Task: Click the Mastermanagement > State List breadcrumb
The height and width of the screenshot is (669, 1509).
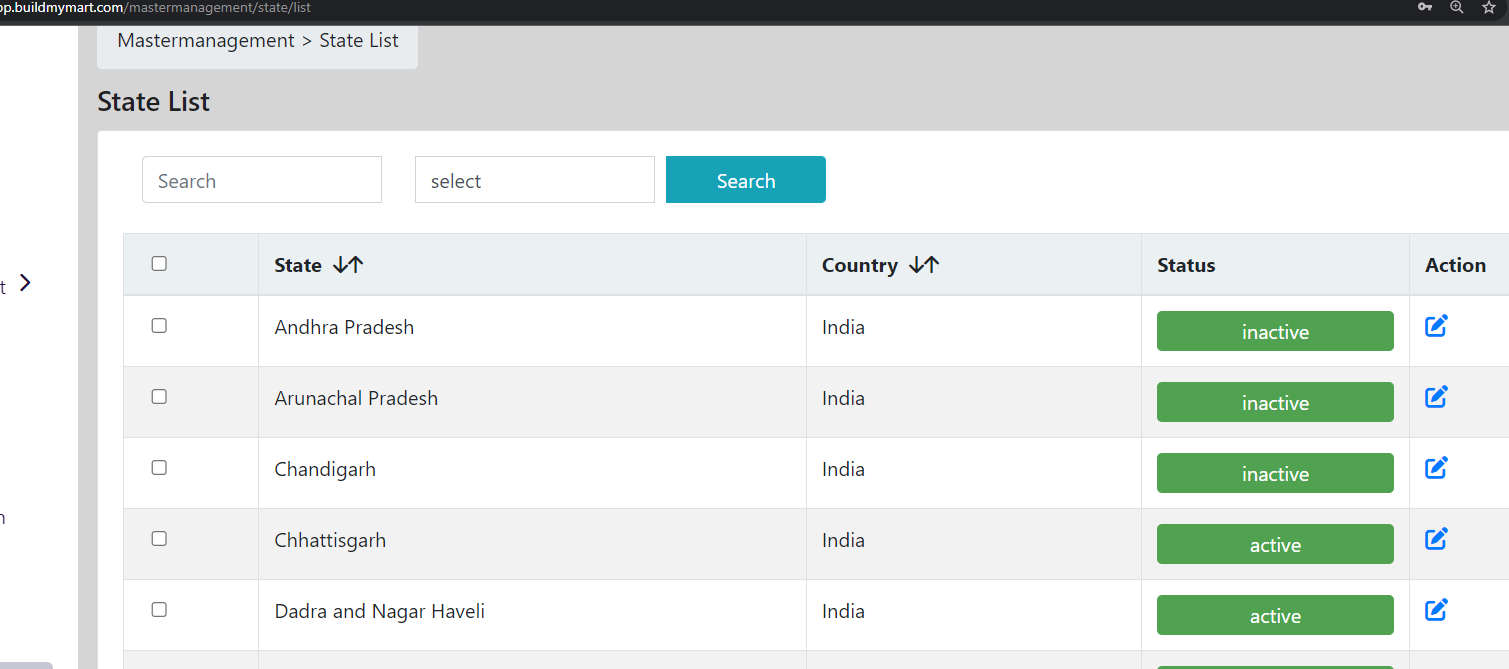Action: point(258,41)
